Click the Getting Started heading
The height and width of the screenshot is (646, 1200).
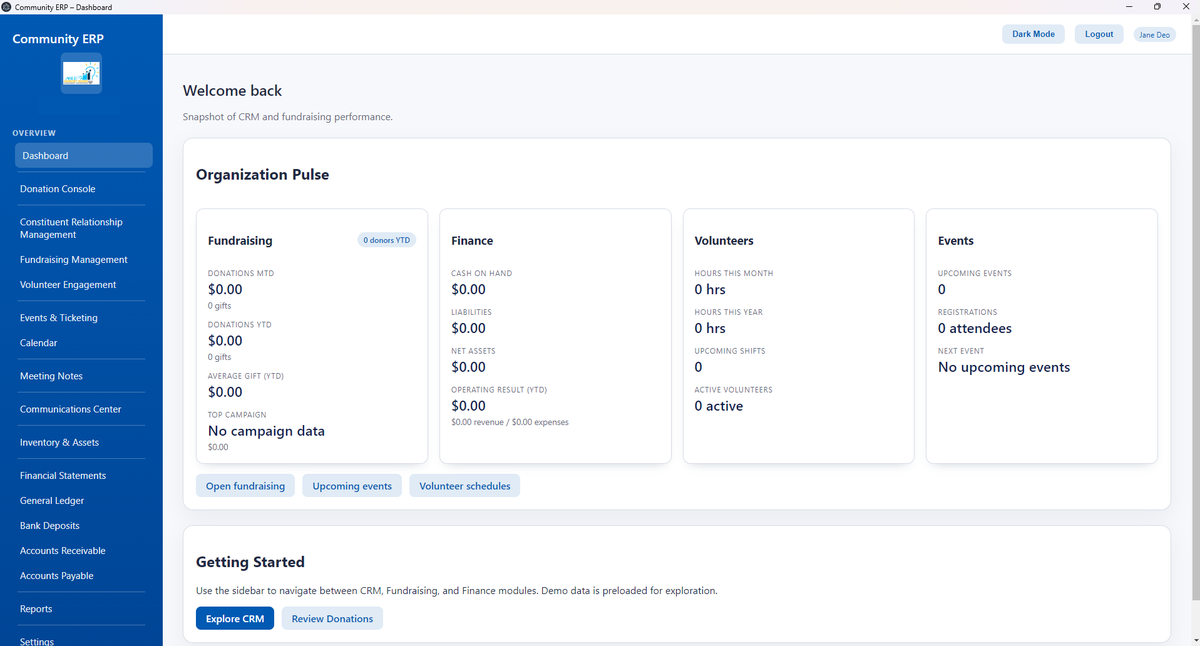[250, 562]
